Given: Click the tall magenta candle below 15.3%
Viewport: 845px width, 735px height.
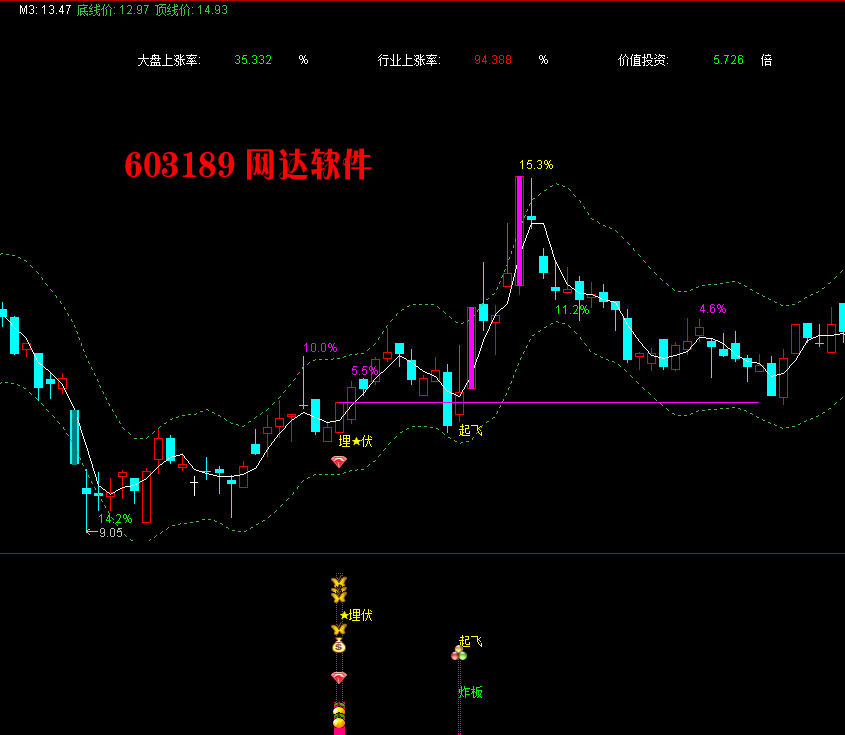Looking at the screenshot, I should pyautogui.click(x=519, y=230).
